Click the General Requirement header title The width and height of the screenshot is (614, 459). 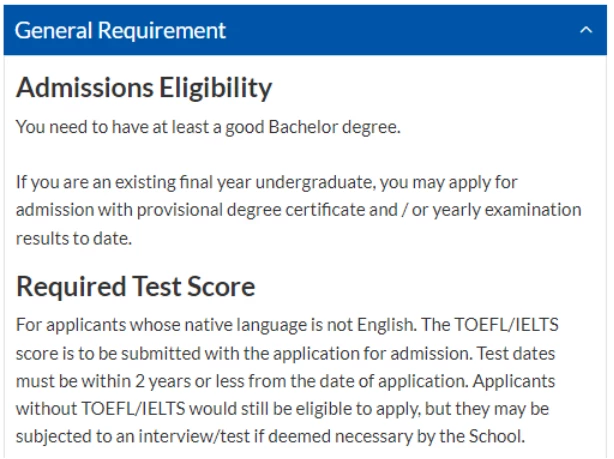click(120, 31)
